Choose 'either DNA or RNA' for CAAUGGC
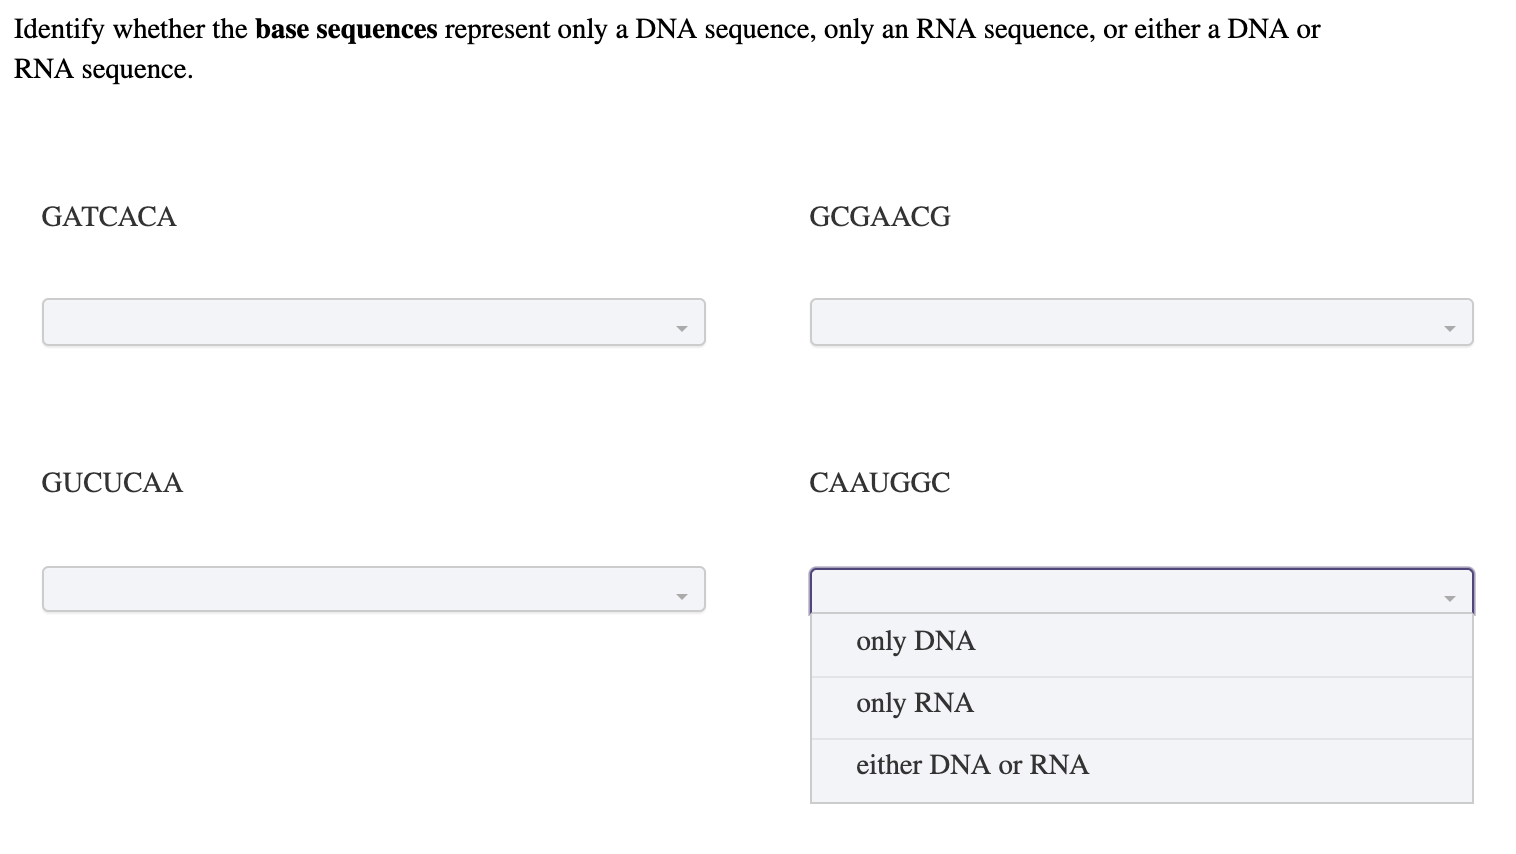 click(x=972, y=765)
